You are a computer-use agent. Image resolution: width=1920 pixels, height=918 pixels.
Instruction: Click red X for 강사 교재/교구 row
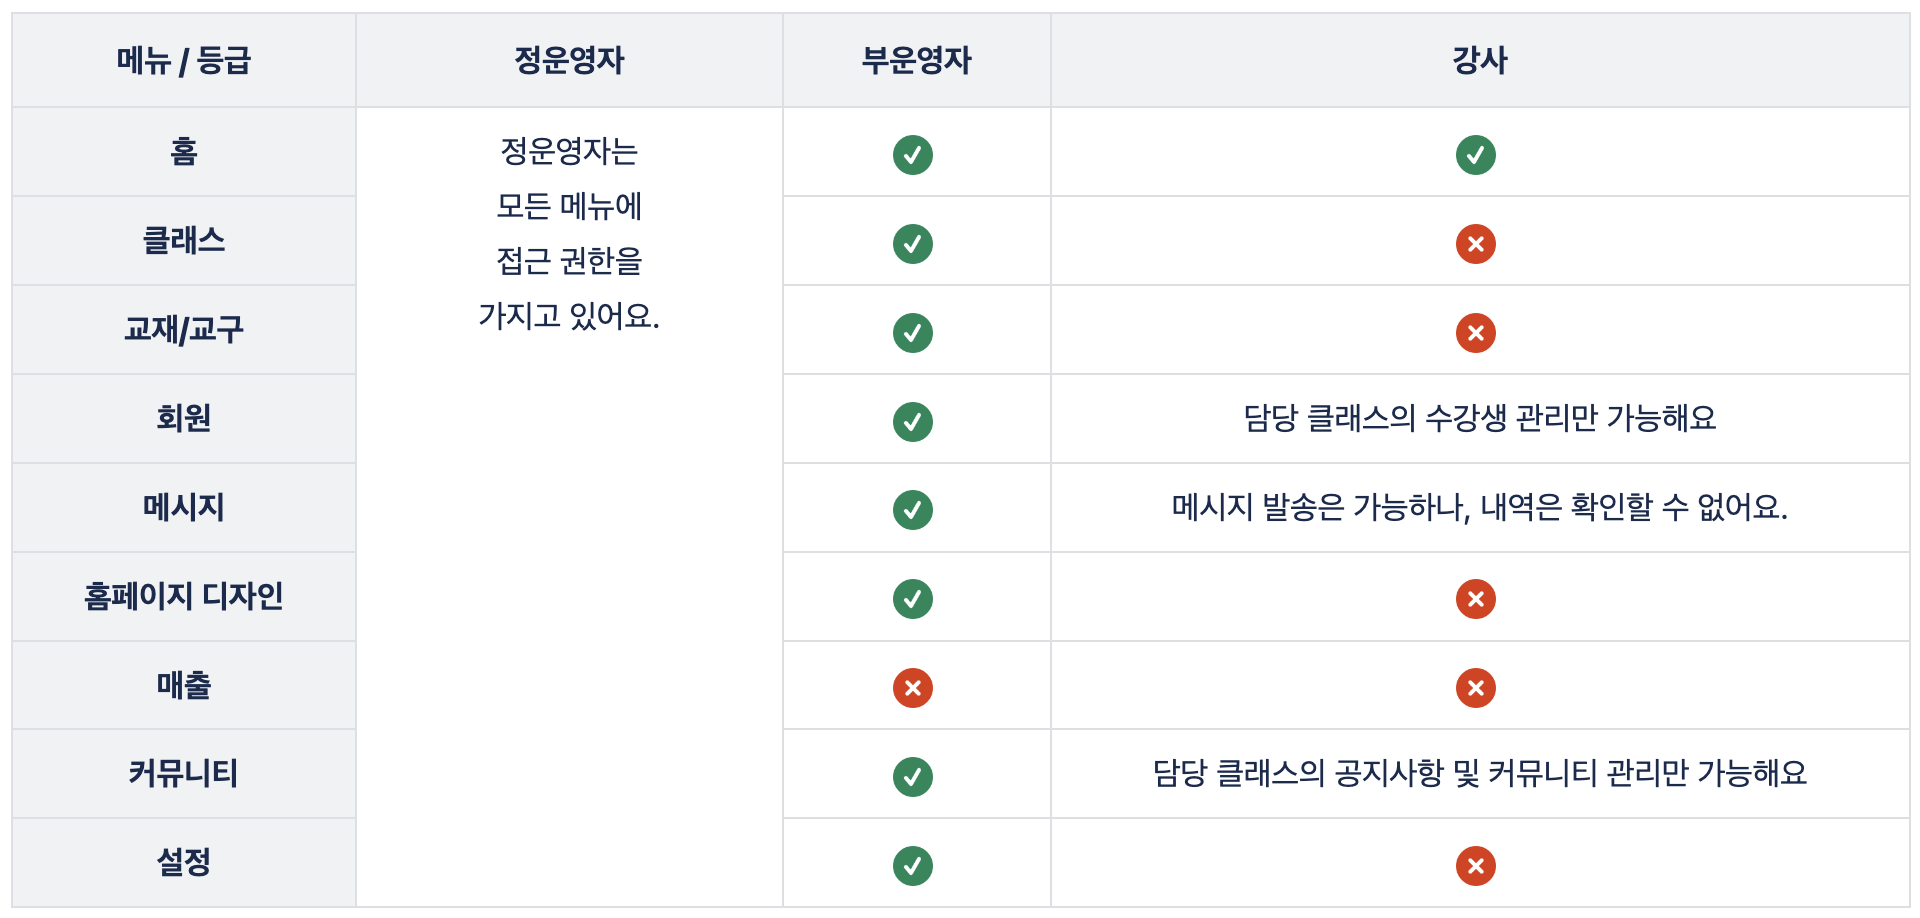point(1475,333)
